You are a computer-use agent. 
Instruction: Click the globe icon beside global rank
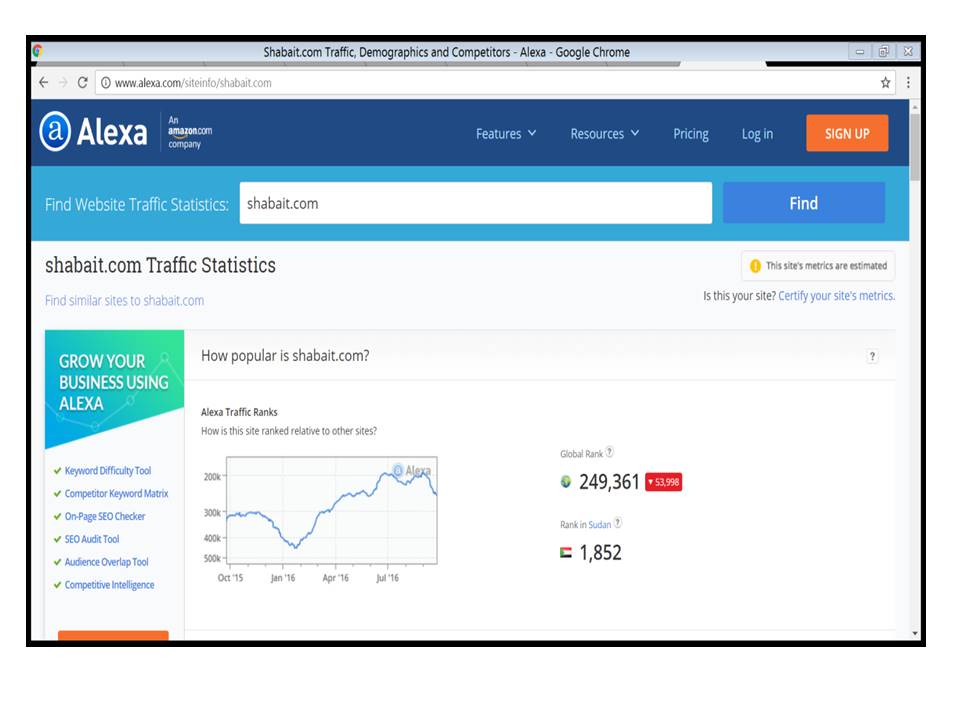566,482
